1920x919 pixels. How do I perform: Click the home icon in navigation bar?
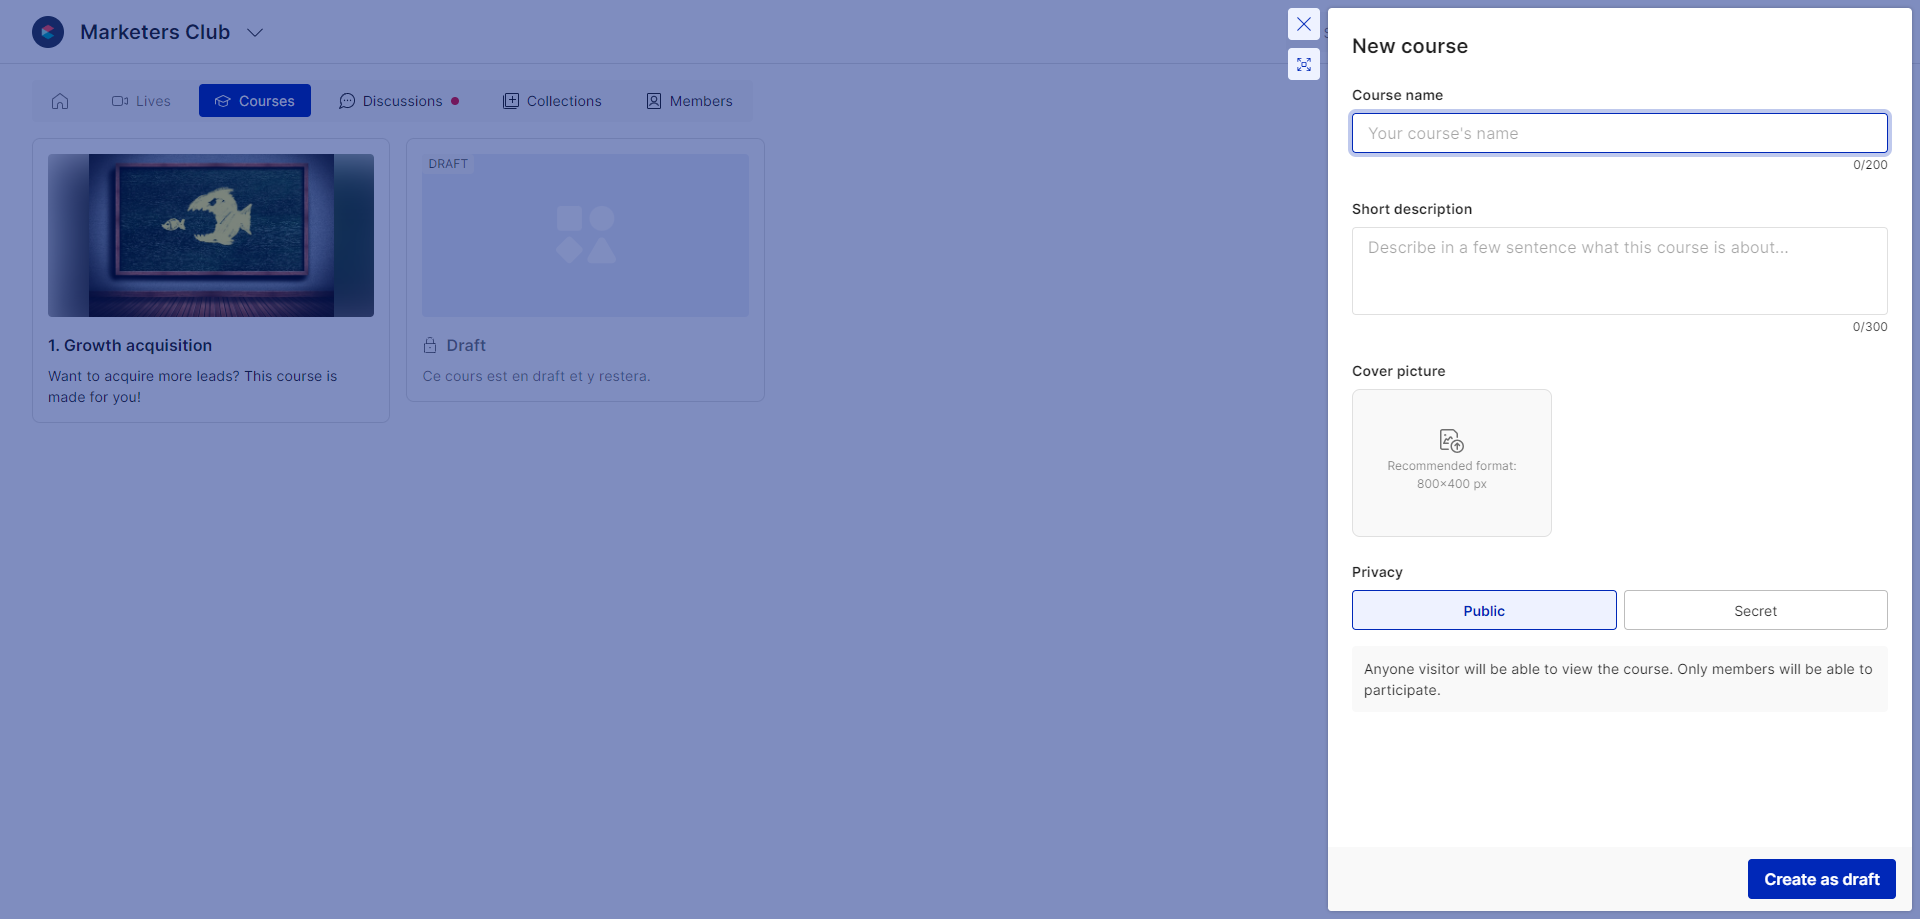click(x=60, y=101)
